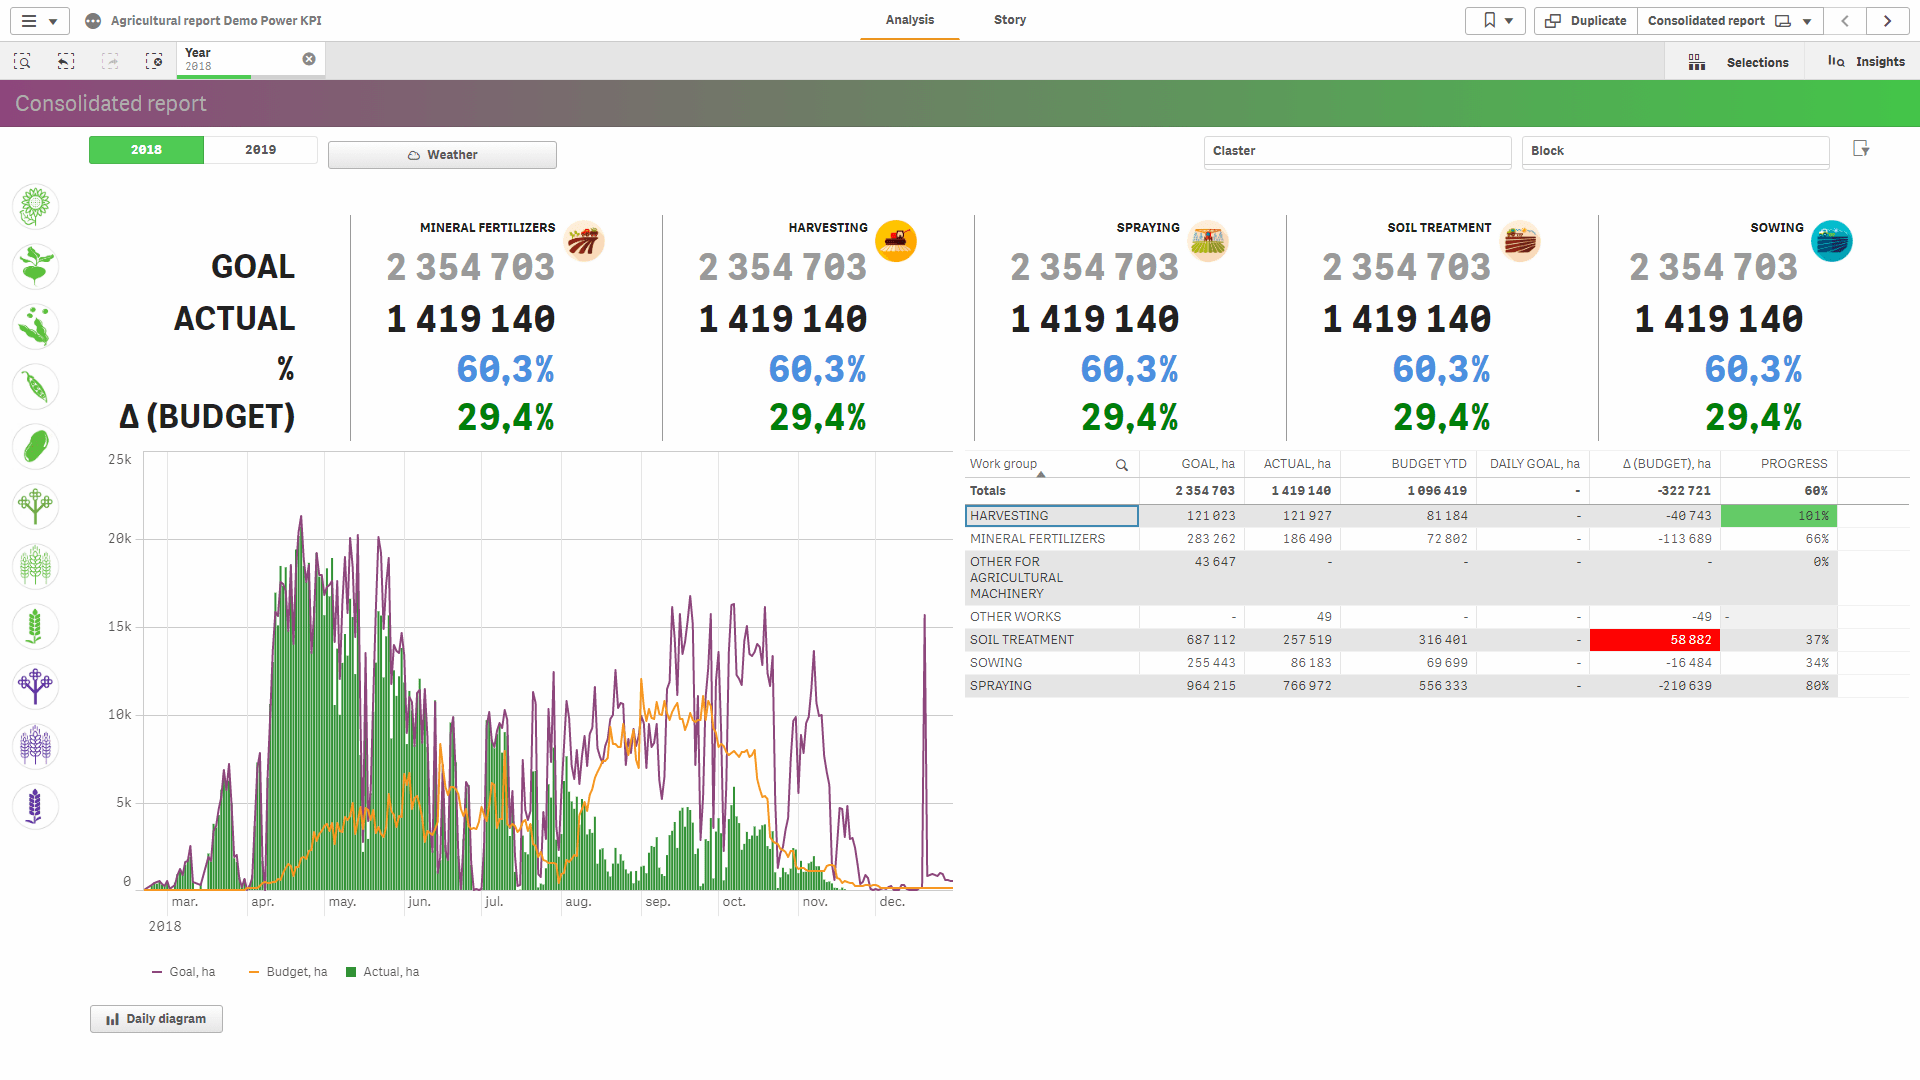
Task: Click the purple wheat crop icon
Action: coord(36,746)
